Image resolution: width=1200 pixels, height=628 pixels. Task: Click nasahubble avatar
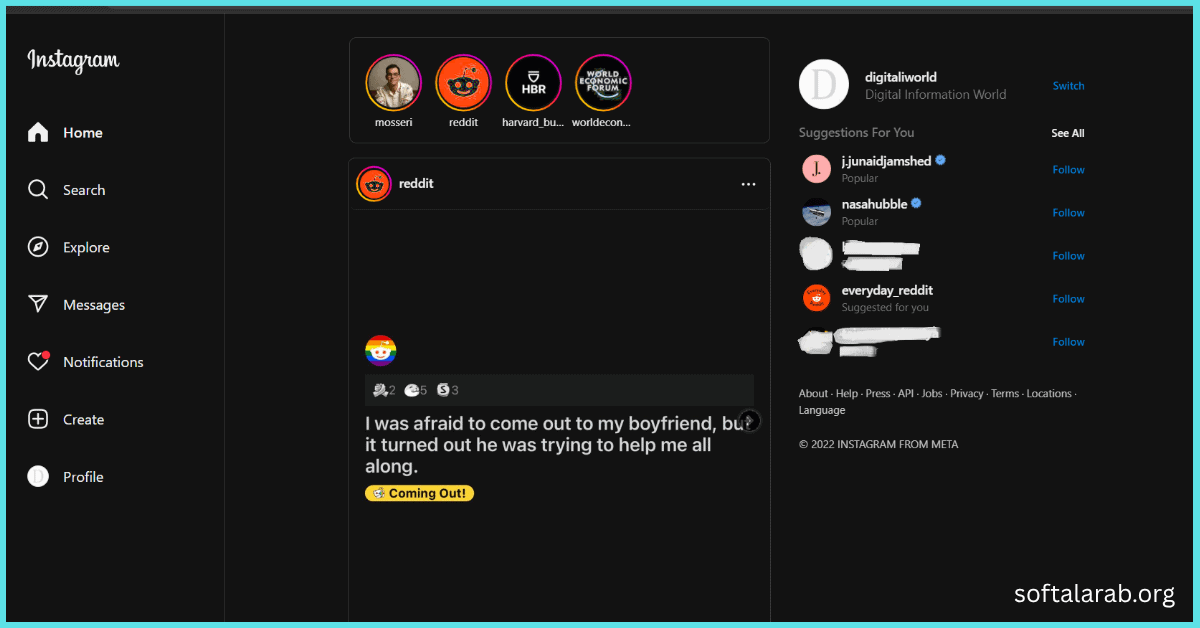coord(817,212)
